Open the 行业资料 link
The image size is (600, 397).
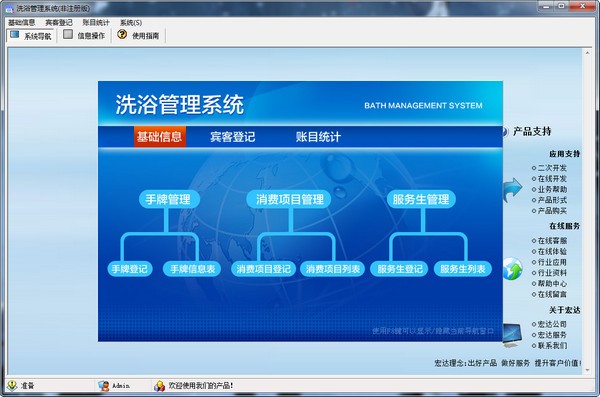pyautogui.click(x=552, y=273)
